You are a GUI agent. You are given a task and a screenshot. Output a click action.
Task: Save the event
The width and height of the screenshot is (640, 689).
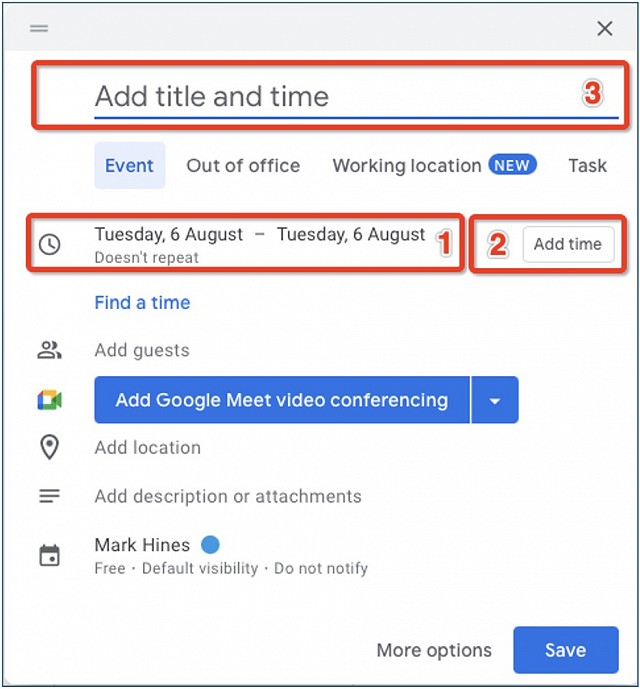(564, 650)
